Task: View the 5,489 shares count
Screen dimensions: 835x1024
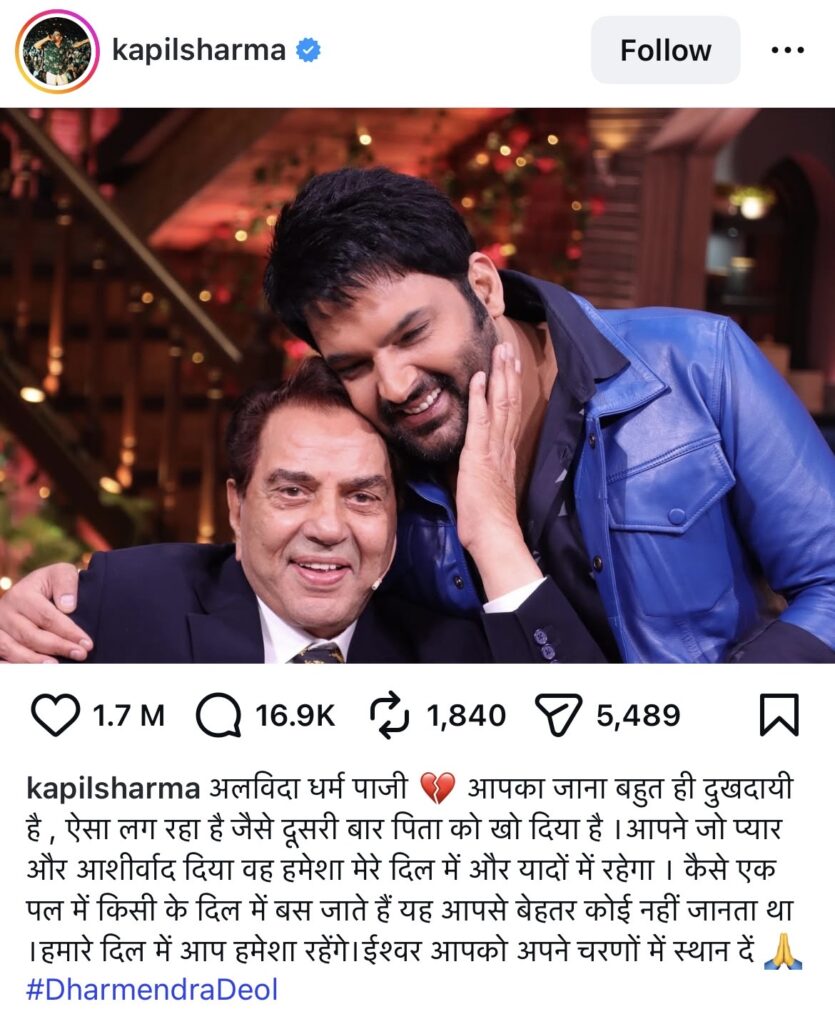Action: point(638,716)
